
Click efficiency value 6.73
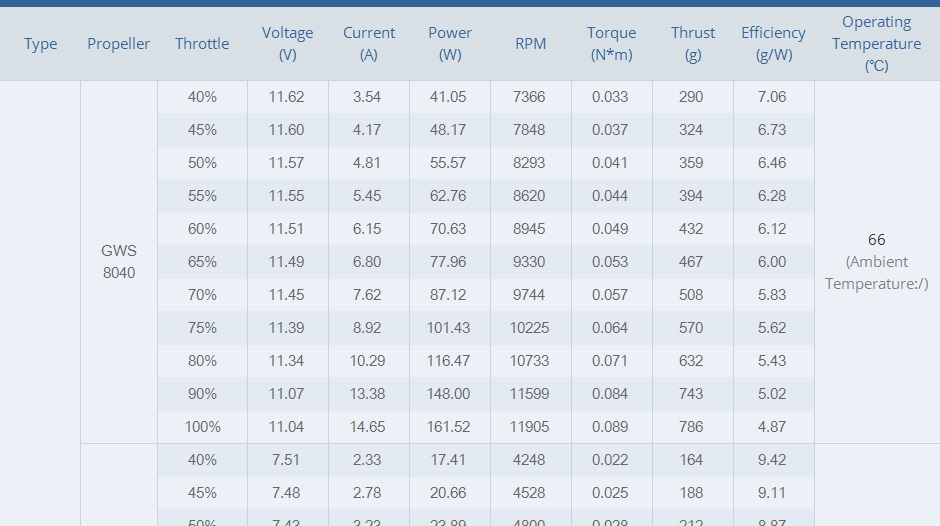click(x=772, y=130)
